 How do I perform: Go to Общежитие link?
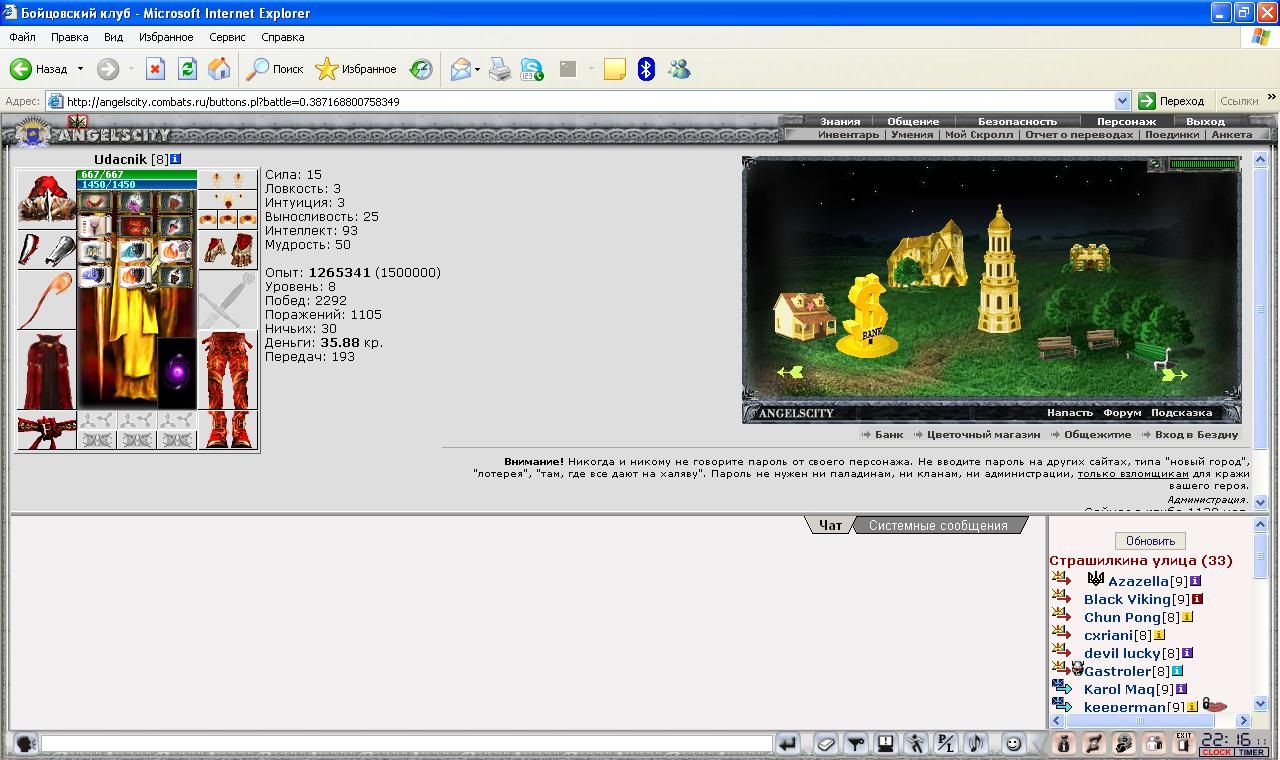pyautogui.click(x=1097, y=435)
